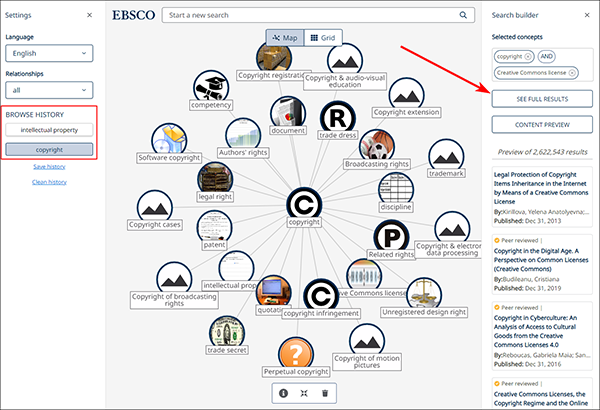Open the Creative Commons Licenses, the Copyright Regime result
This screenshot has width=600, height=410.
pos(541,399)
